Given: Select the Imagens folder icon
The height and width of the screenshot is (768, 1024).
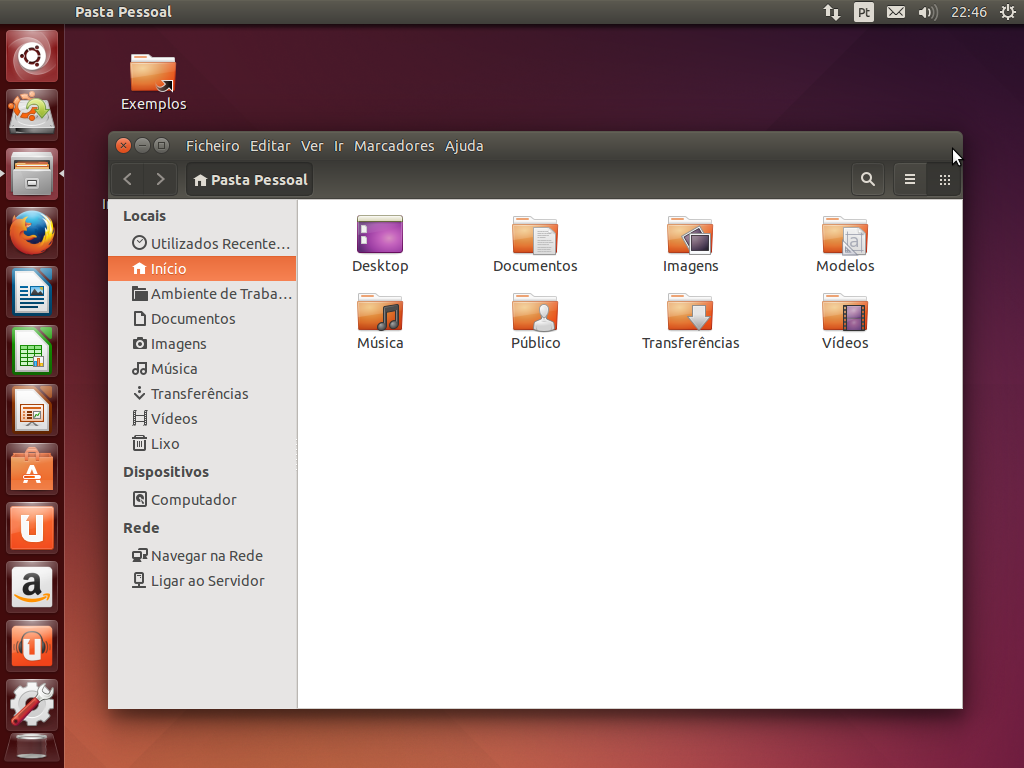Looking at the screenshot, I should coord(690,236).
